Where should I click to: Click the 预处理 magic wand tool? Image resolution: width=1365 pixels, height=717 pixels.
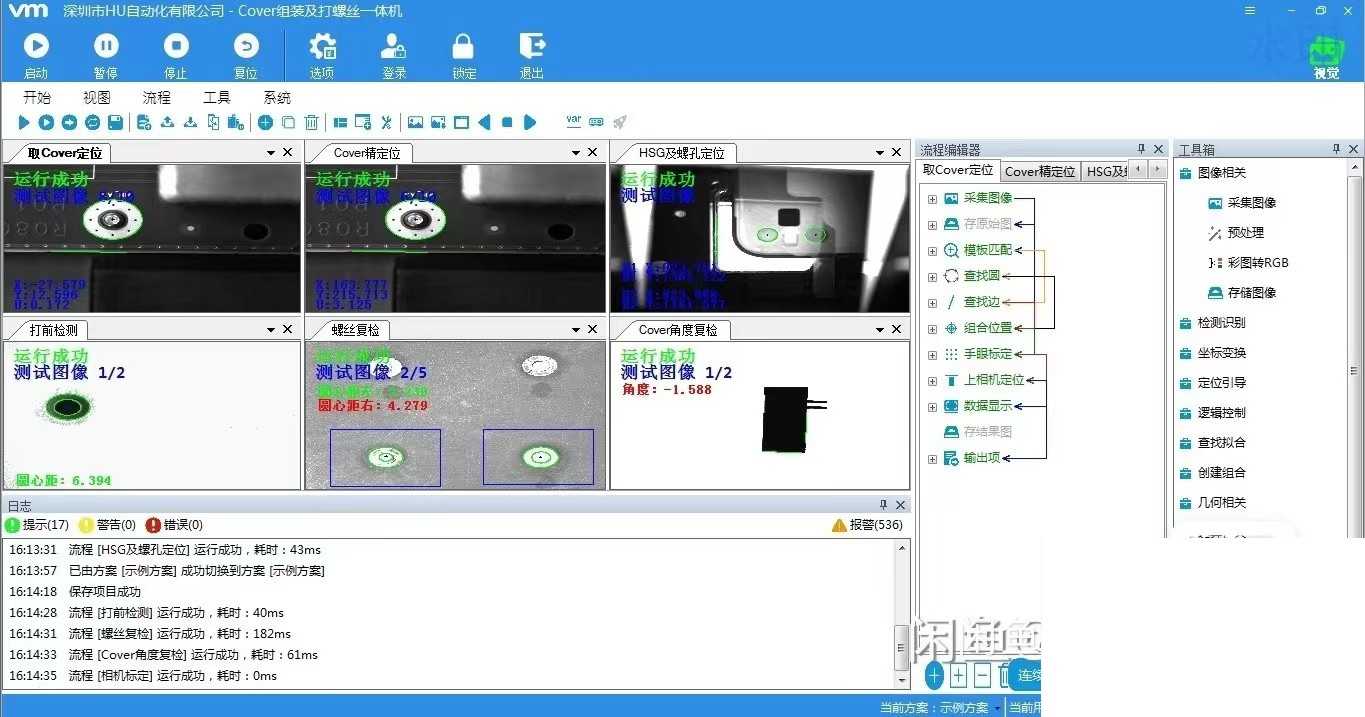click(x=1236, y=232)
